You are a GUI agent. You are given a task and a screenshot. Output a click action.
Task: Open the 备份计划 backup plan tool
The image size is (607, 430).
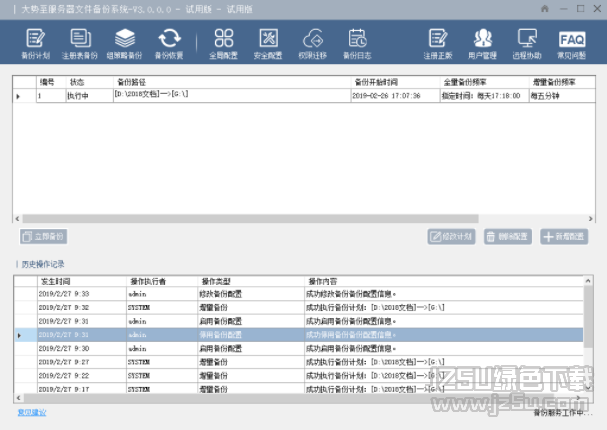[35, 44]
